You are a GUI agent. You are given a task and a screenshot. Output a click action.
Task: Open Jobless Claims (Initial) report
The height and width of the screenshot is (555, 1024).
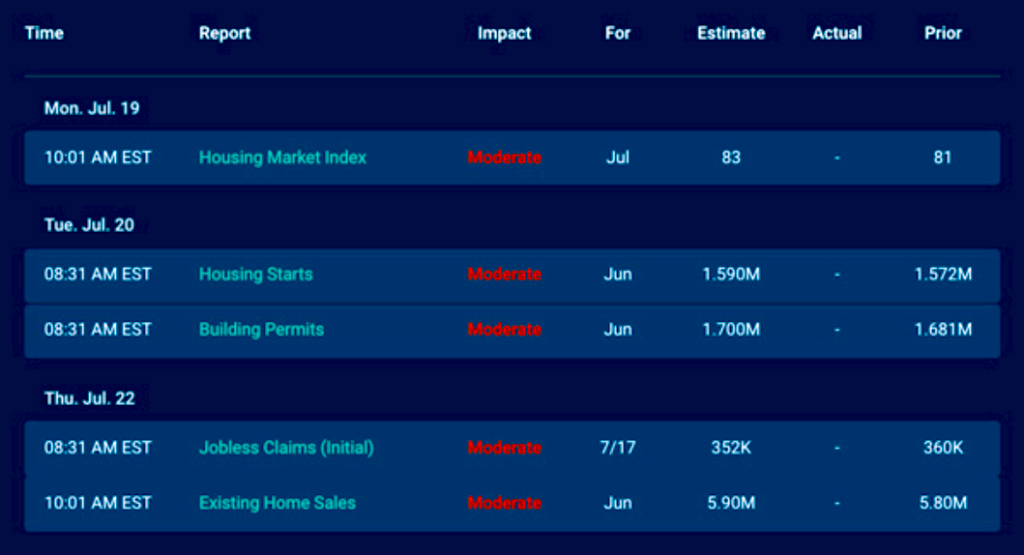pos(286,448)
